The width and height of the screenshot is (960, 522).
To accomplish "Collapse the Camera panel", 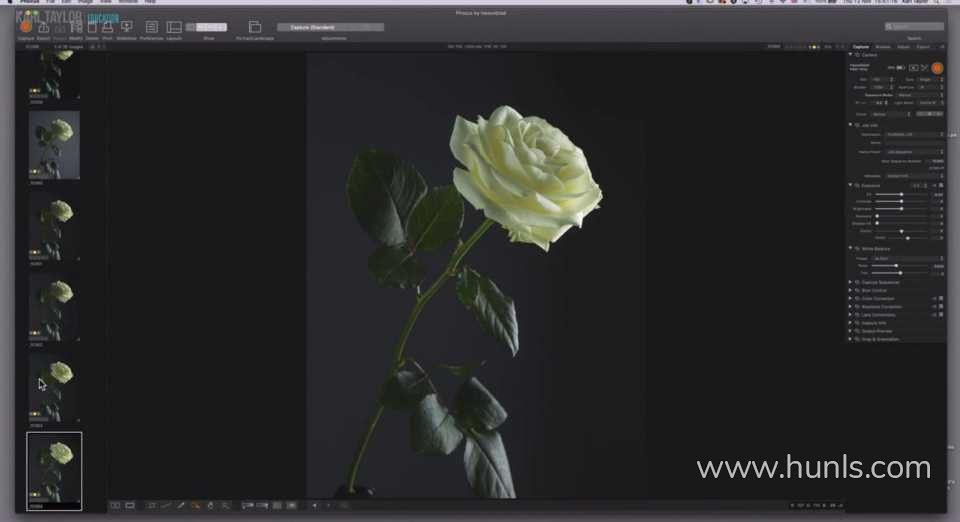I will pos(850,54).
